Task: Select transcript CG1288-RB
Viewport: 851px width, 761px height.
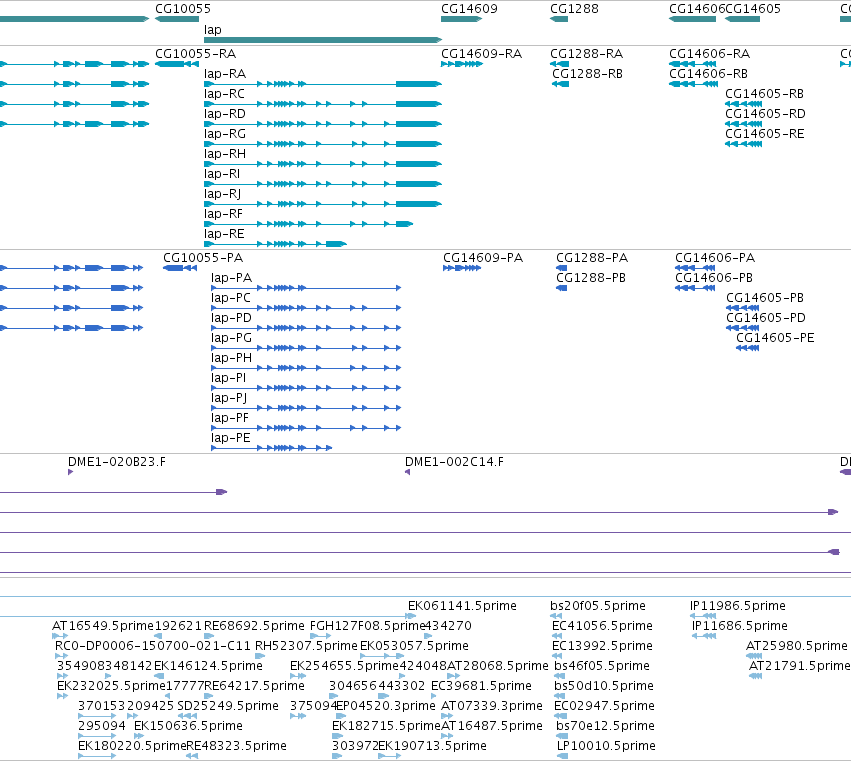Action: click(x=587, y=74)
